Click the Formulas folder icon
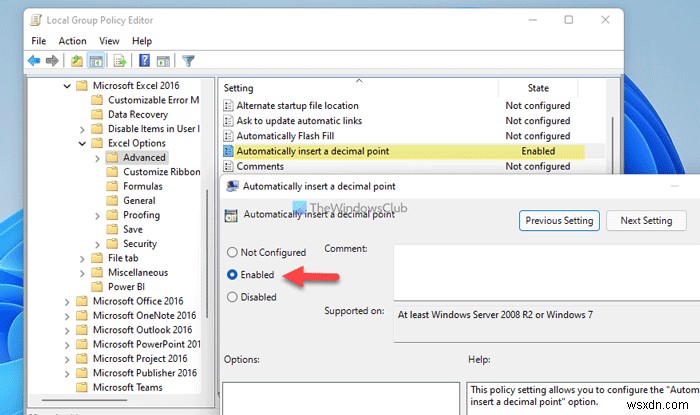The width and height of the screenshot is (700, 415). coord(112,186)
